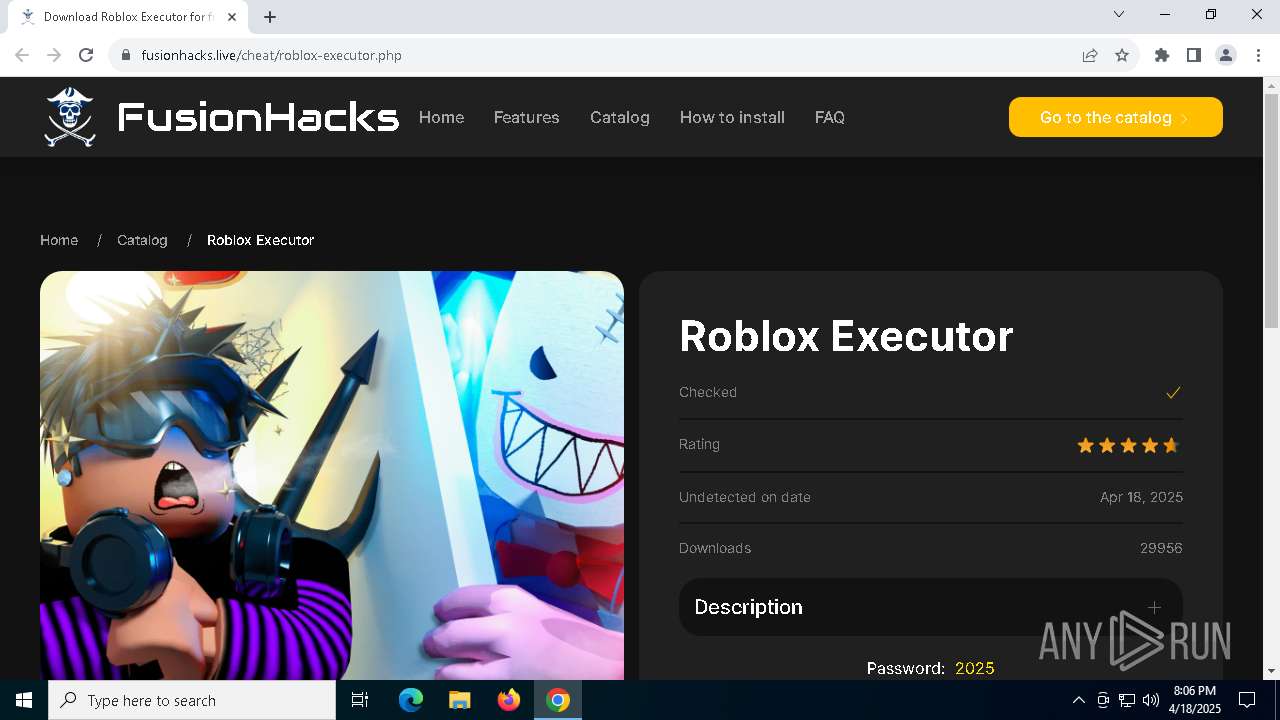Image resolution: width=1280 pixels, height=720 pixels.
Task: Reload the page
Action: (x=86, y=55)
